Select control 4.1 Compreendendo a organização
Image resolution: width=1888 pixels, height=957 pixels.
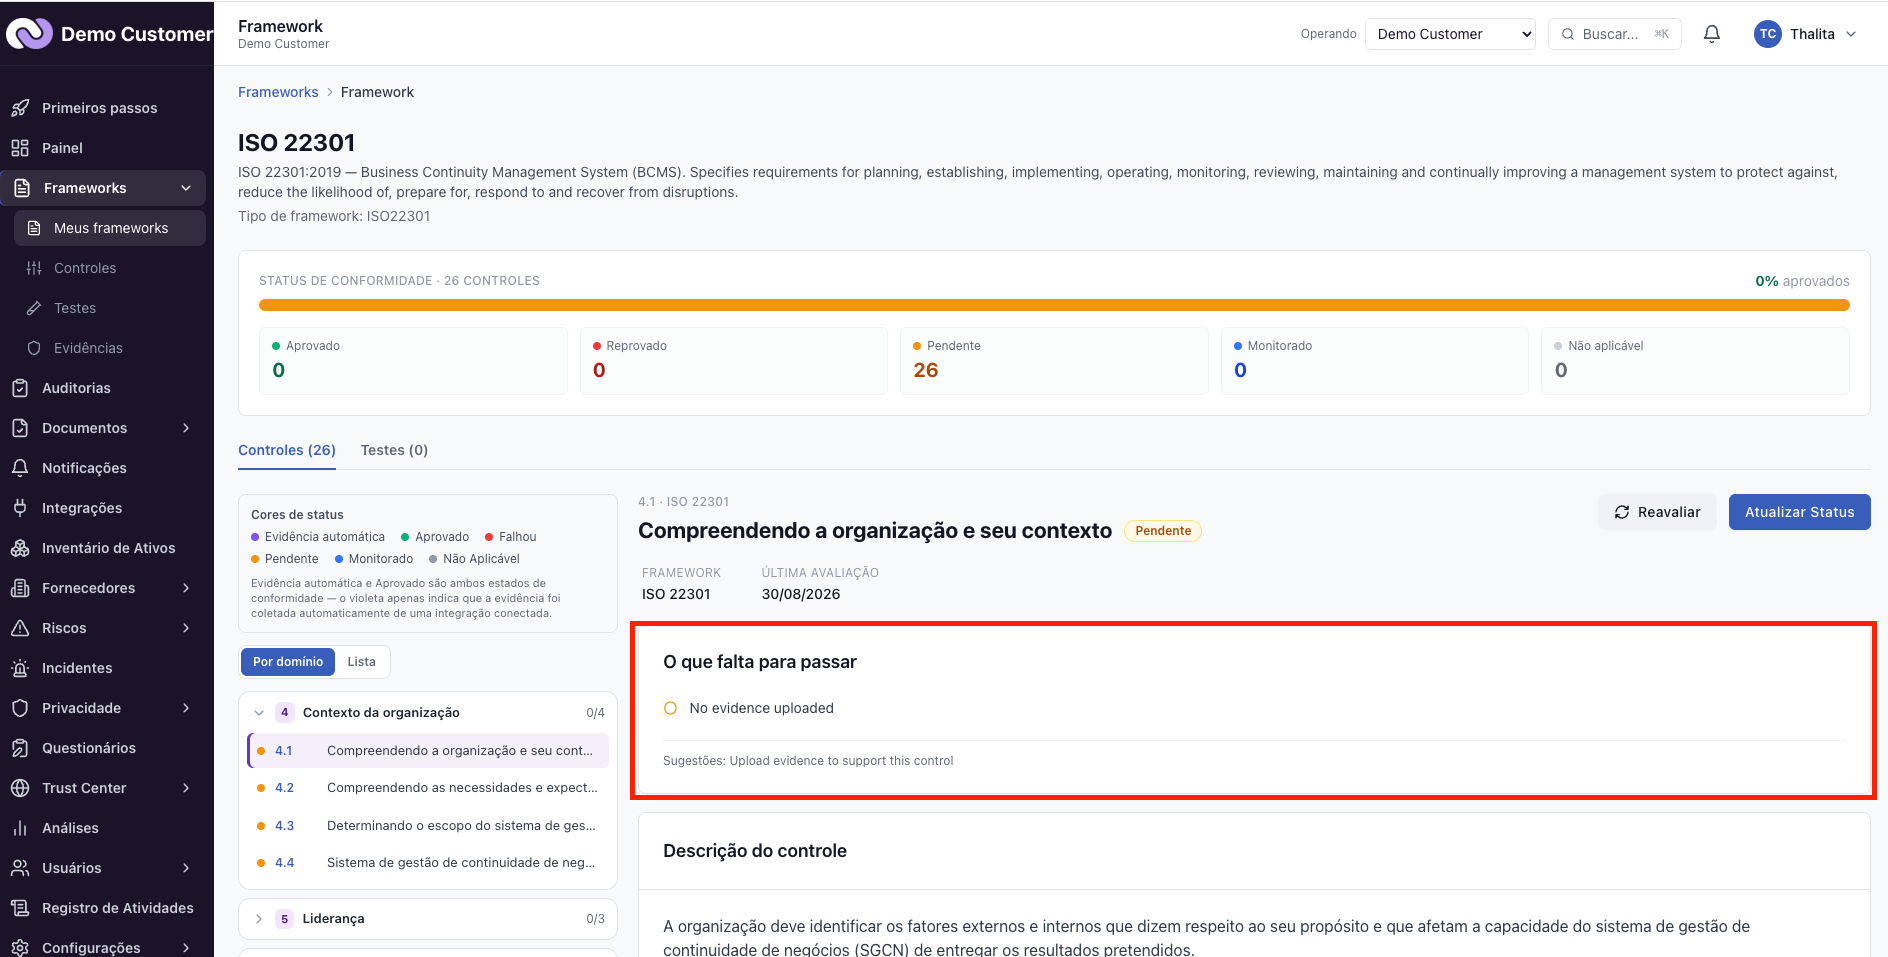[x=428, y=751]
